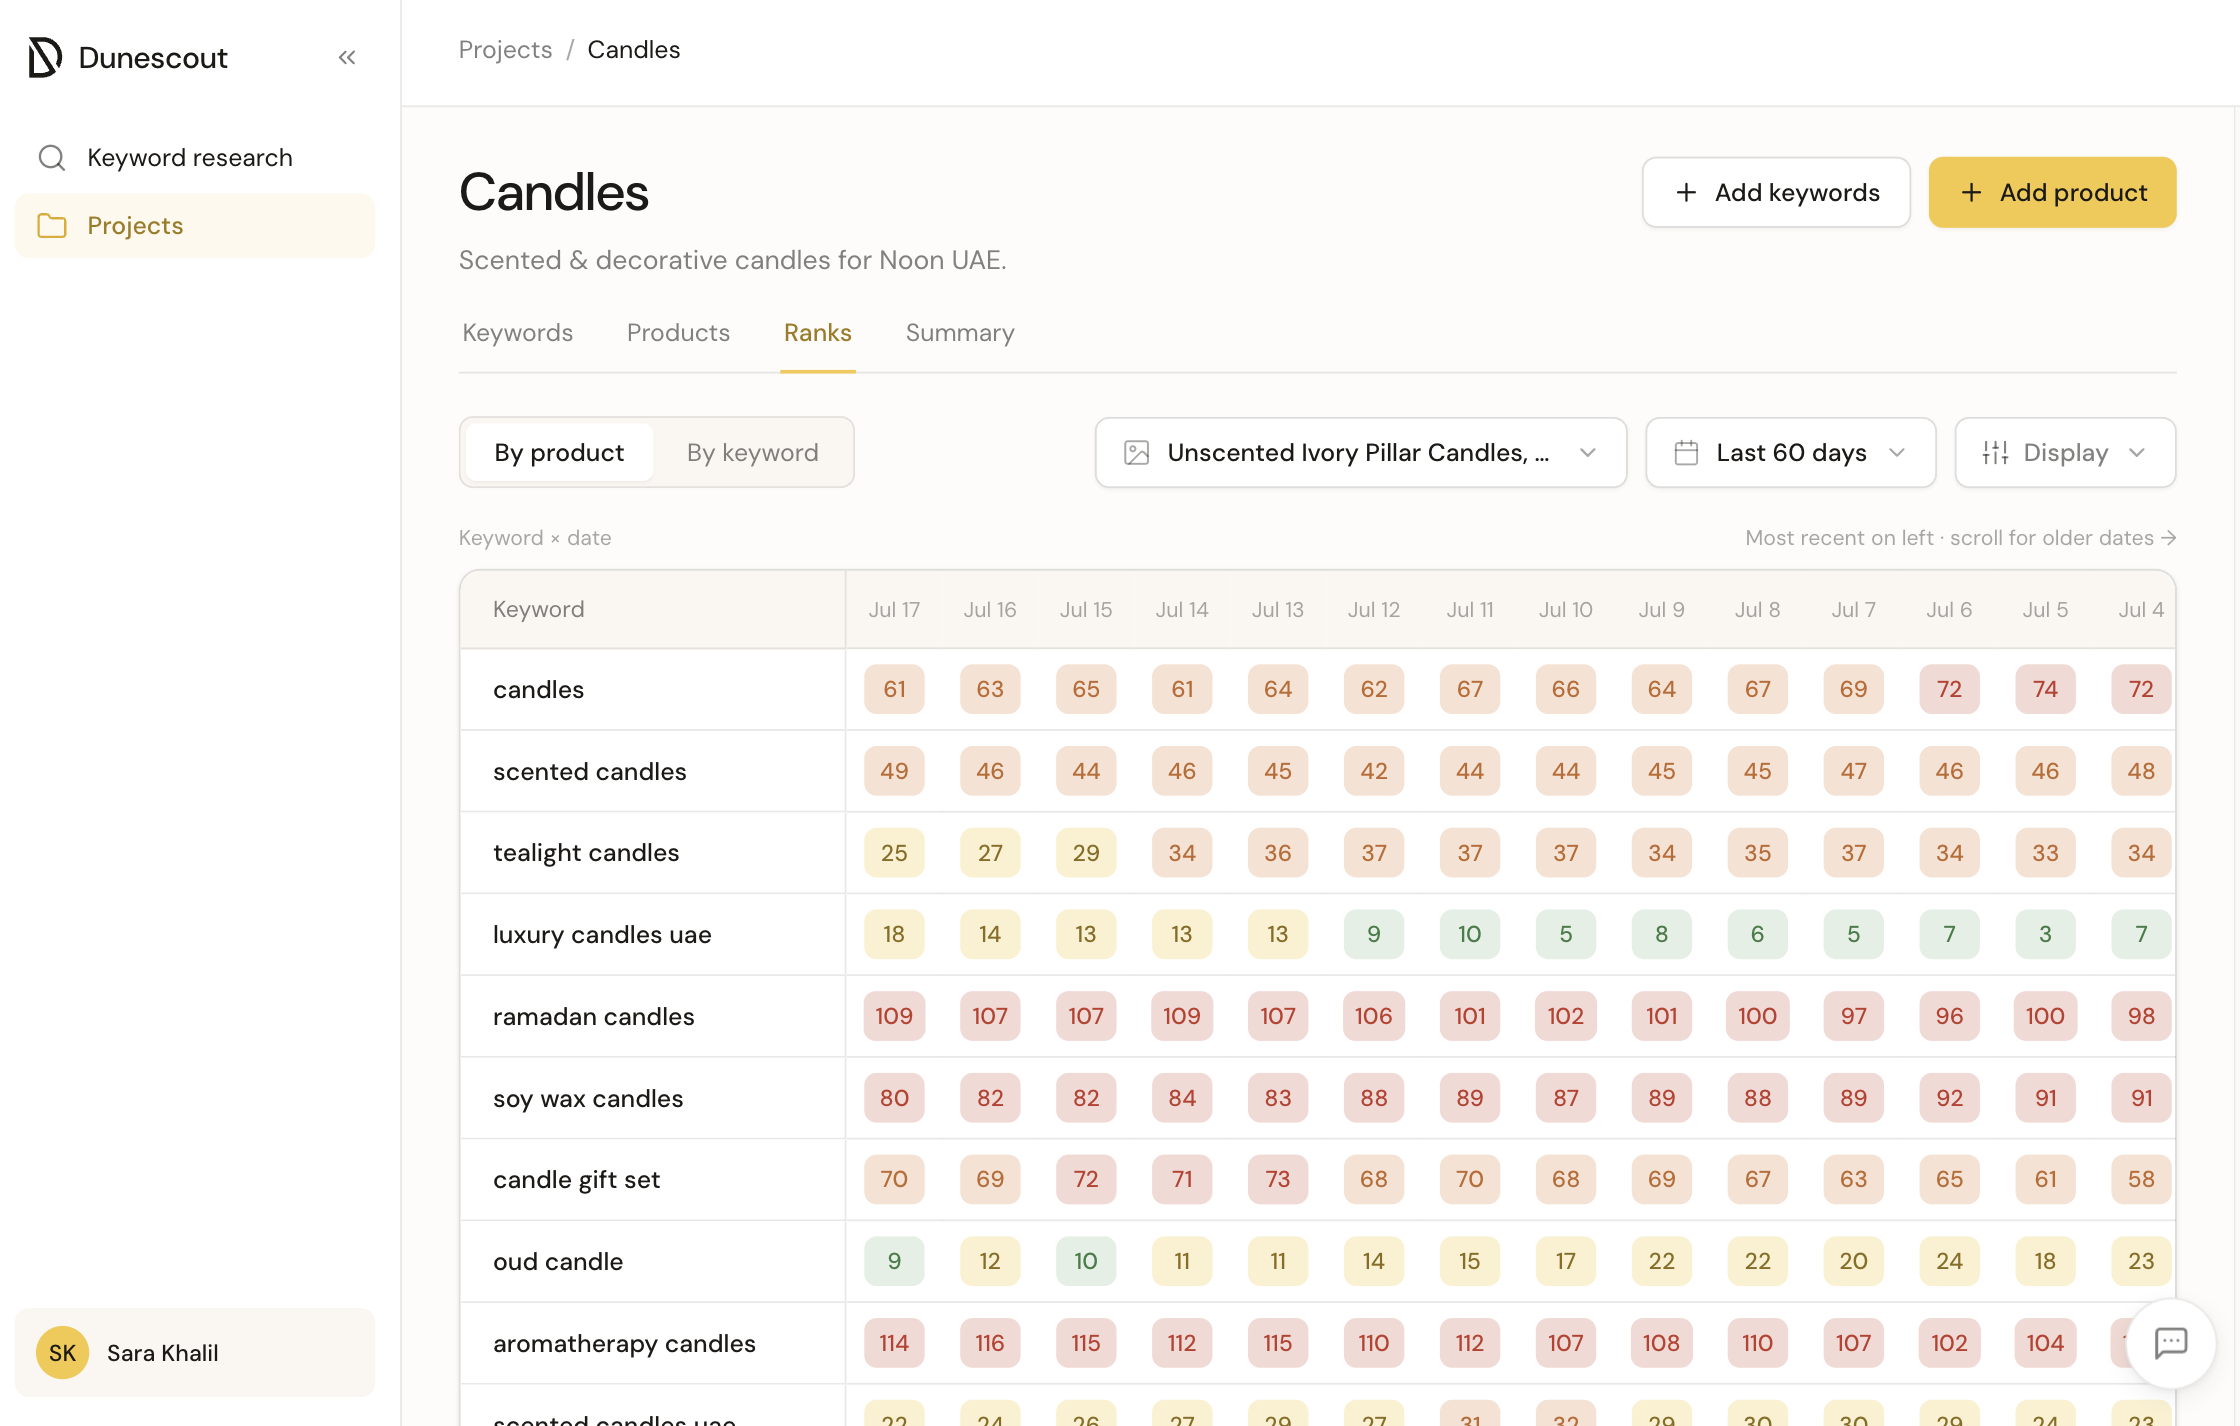Image resolution: width=2240 pixels, height=1426 pixels.
Task: Open the Products tab
Action: point(679,333)
